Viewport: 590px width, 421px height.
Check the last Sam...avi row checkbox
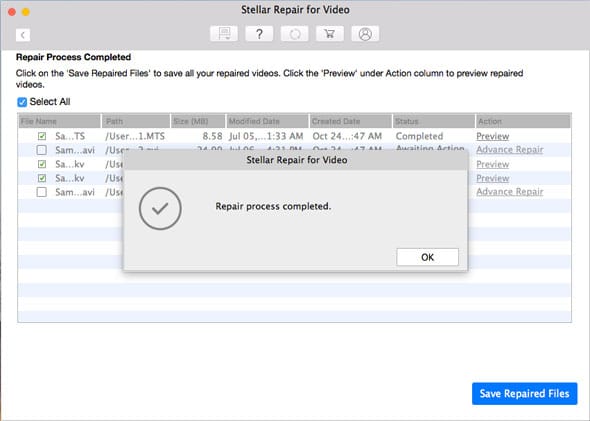(42, 192)
